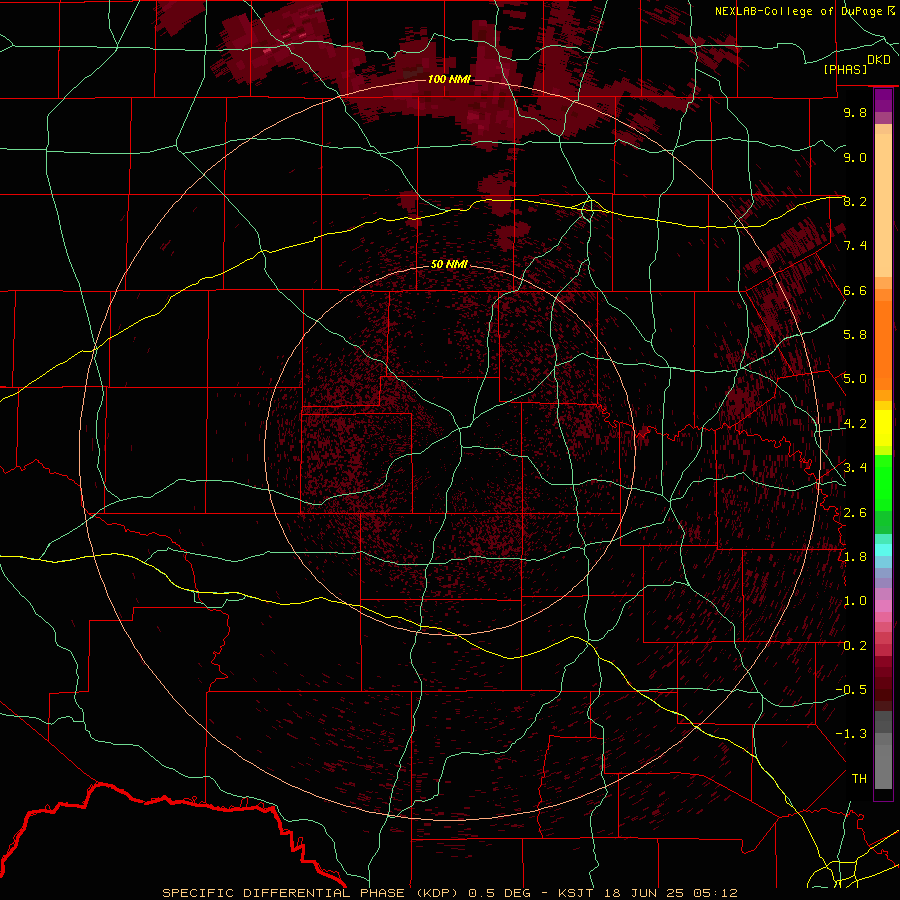
Task: Click the 1.8 value on the scale
Action: tap(855, 557)
